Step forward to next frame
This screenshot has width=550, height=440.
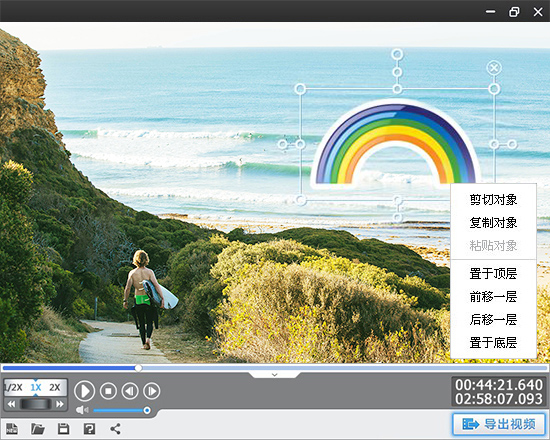pyautogui.click(x=152, y=391)
